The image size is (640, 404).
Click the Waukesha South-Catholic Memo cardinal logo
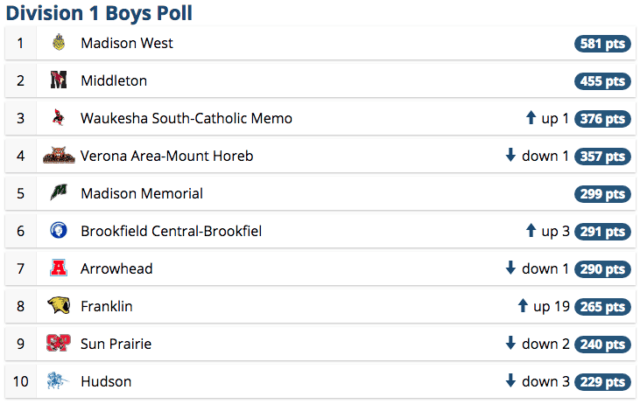tap(59, 118)
